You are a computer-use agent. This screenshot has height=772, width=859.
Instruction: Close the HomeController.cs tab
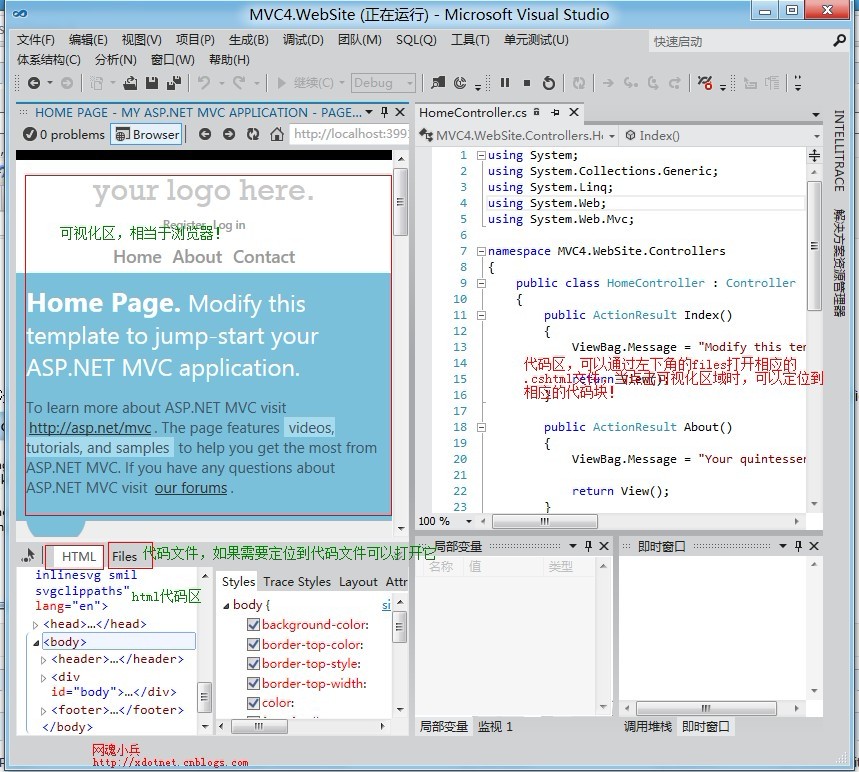574,112
